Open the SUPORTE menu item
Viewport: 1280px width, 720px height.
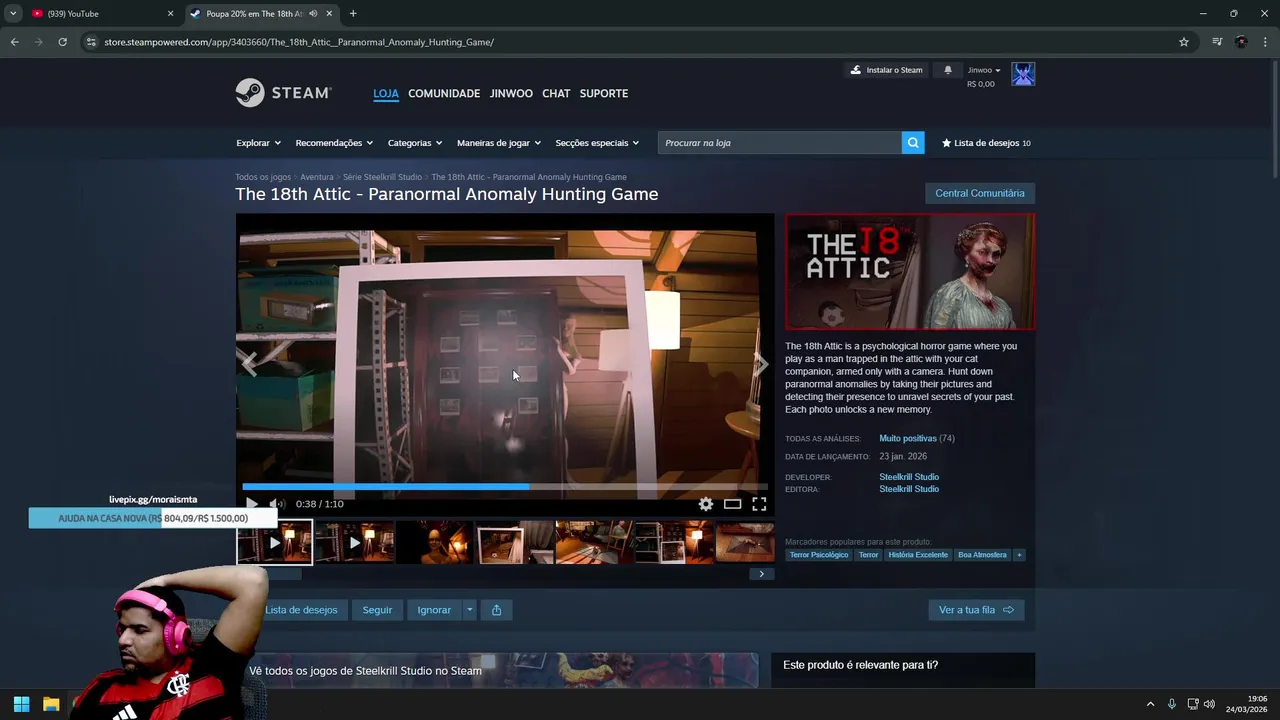click(x=604, y=93)
